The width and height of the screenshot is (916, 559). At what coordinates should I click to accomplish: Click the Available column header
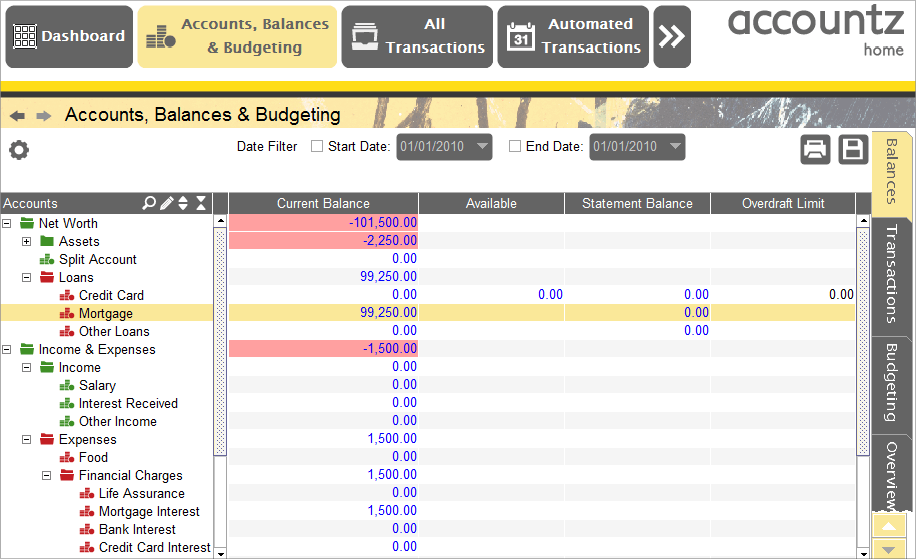[x=491, y=203]
